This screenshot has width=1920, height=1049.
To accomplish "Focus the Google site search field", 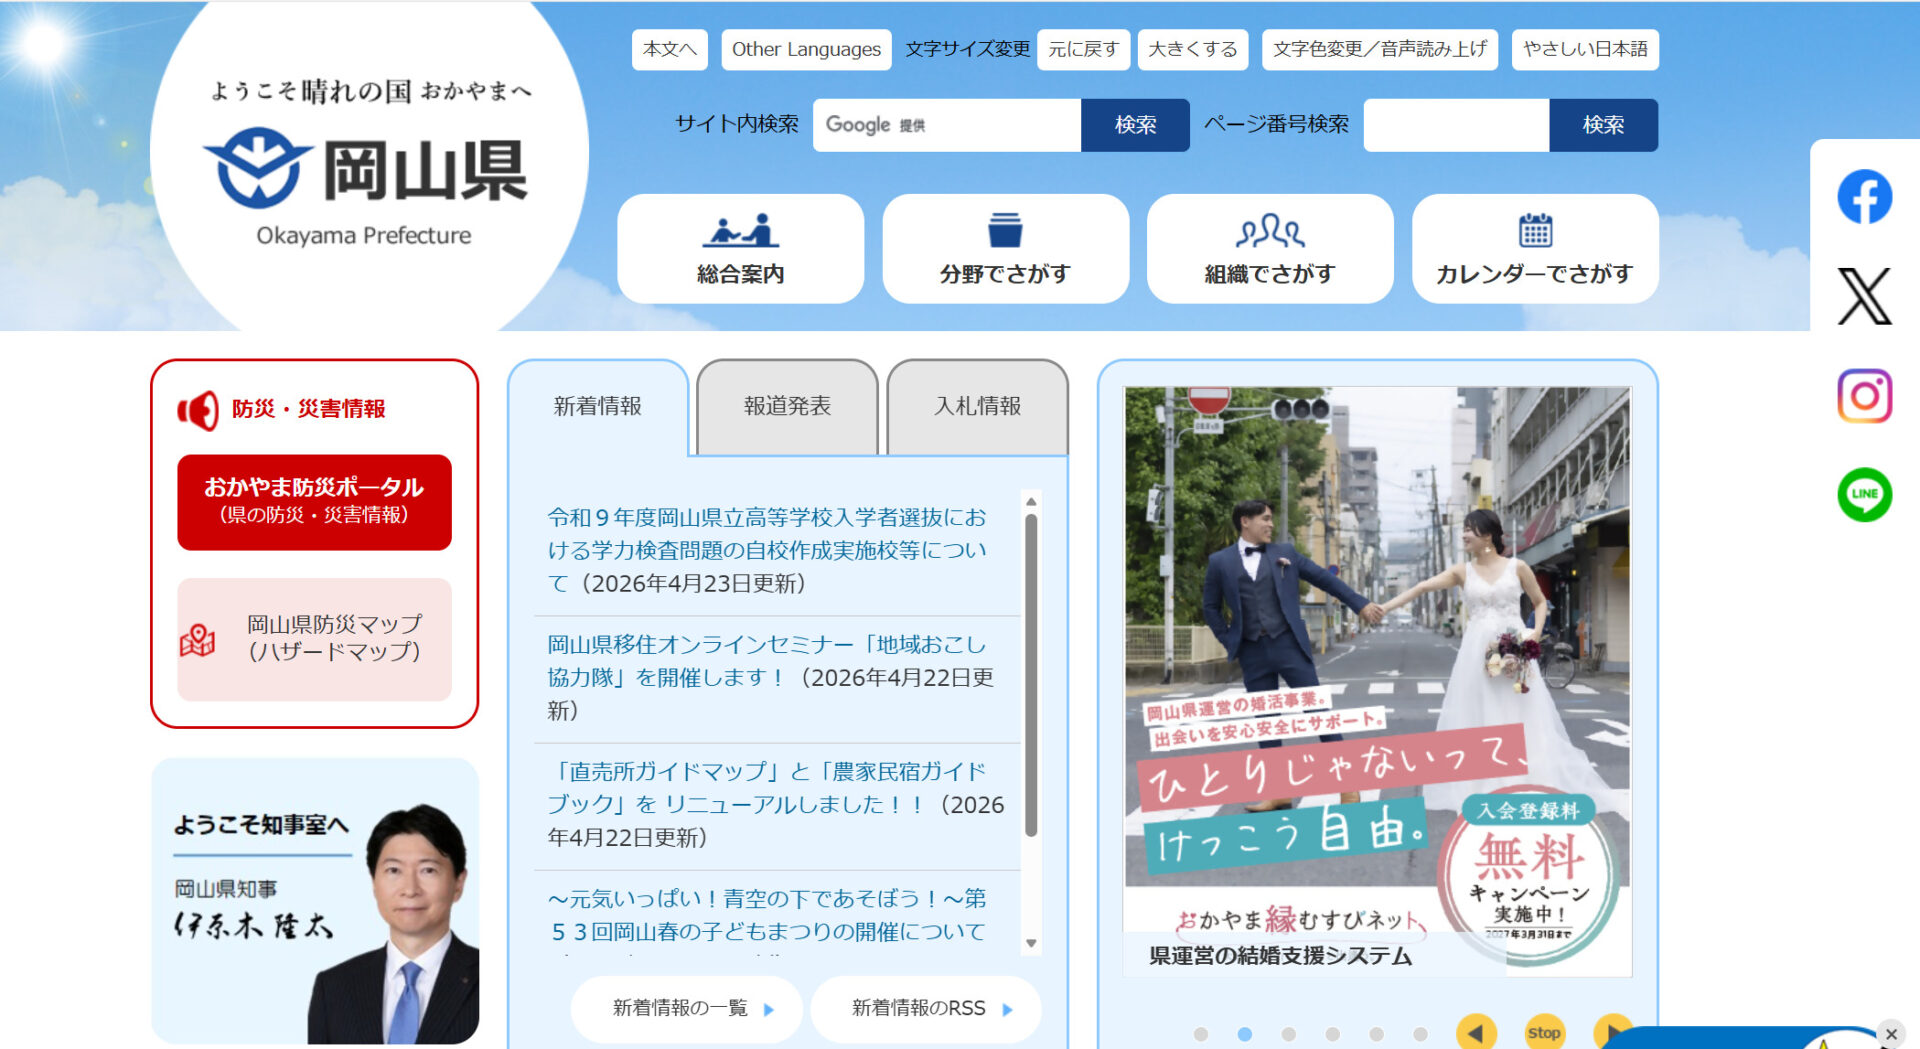I will pos(947,125).
